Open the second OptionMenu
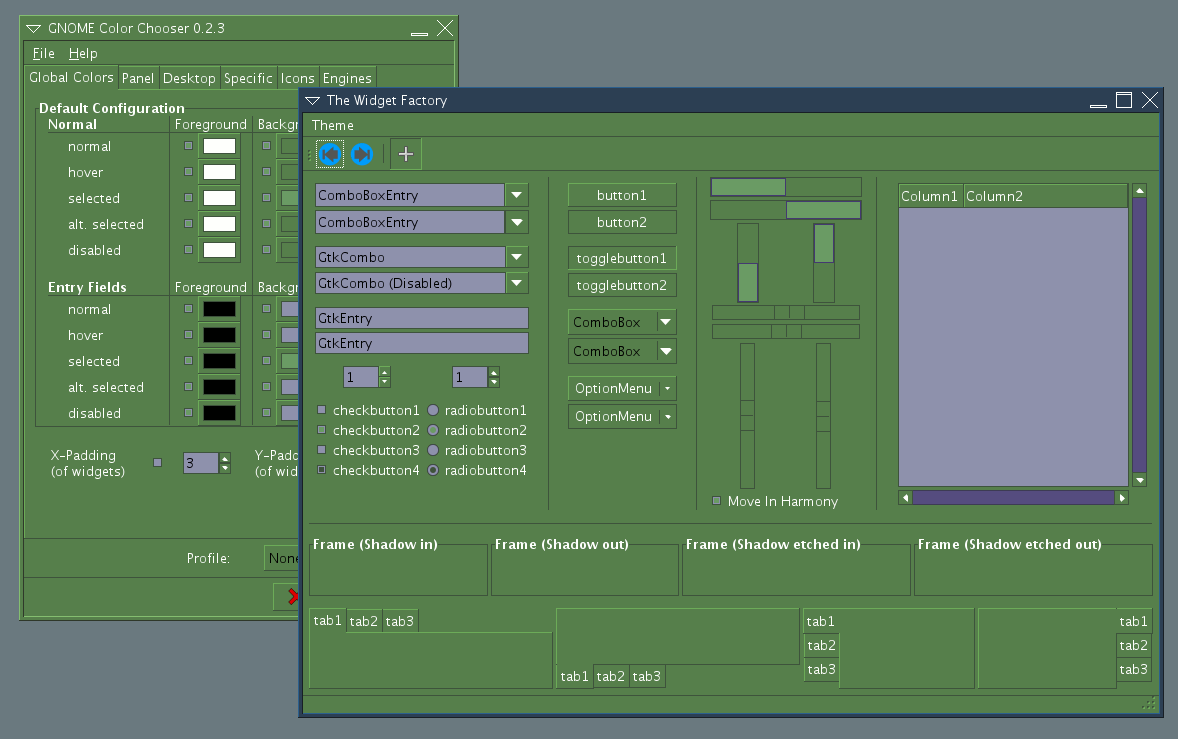The image size is (1178, 739). tap(622, 416)
